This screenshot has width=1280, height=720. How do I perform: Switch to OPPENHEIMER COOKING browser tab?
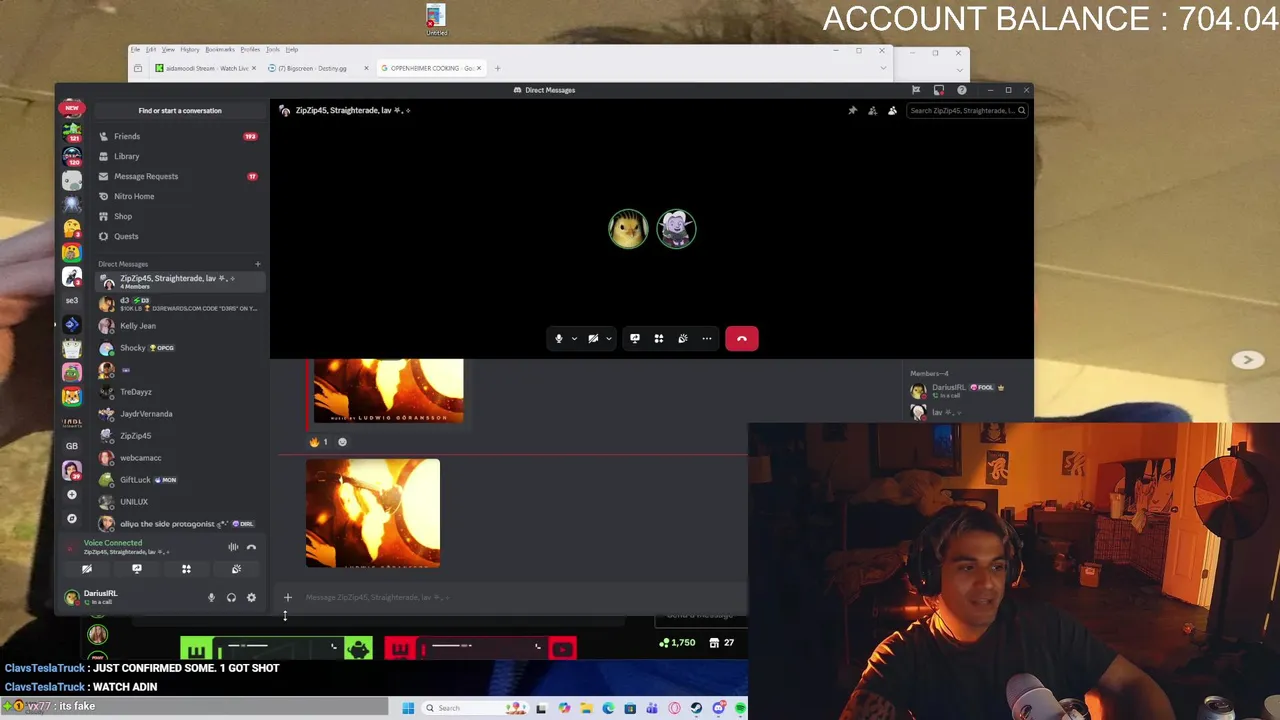[x=433, y=68]
